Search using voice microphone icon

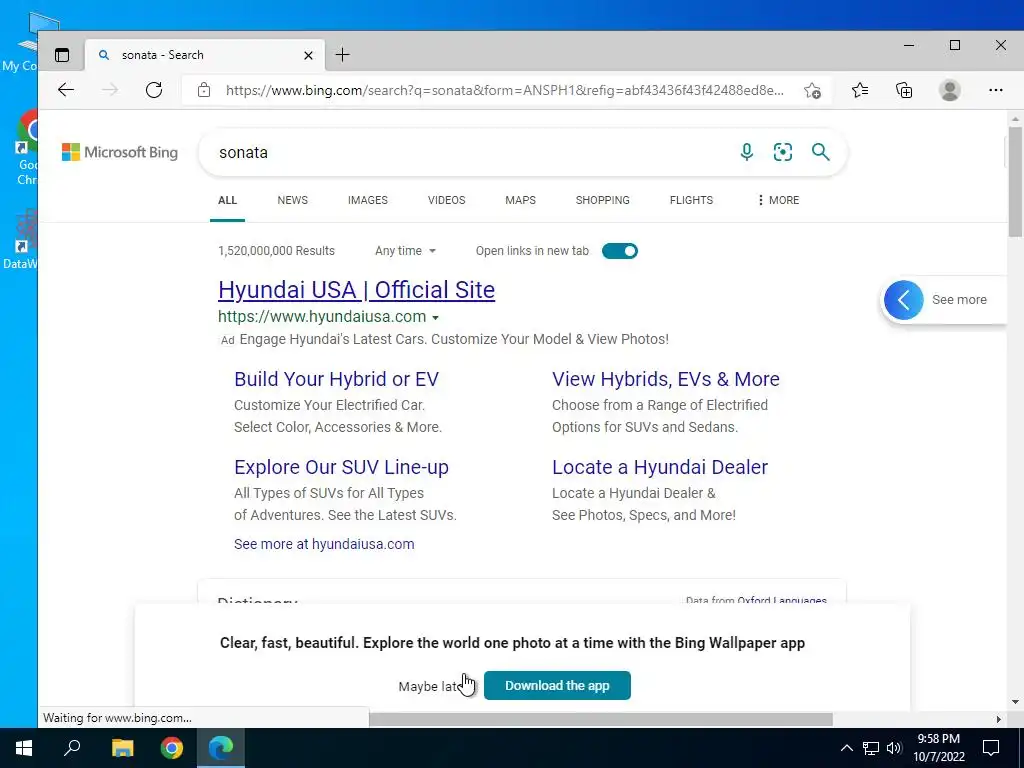pos(746,152)
